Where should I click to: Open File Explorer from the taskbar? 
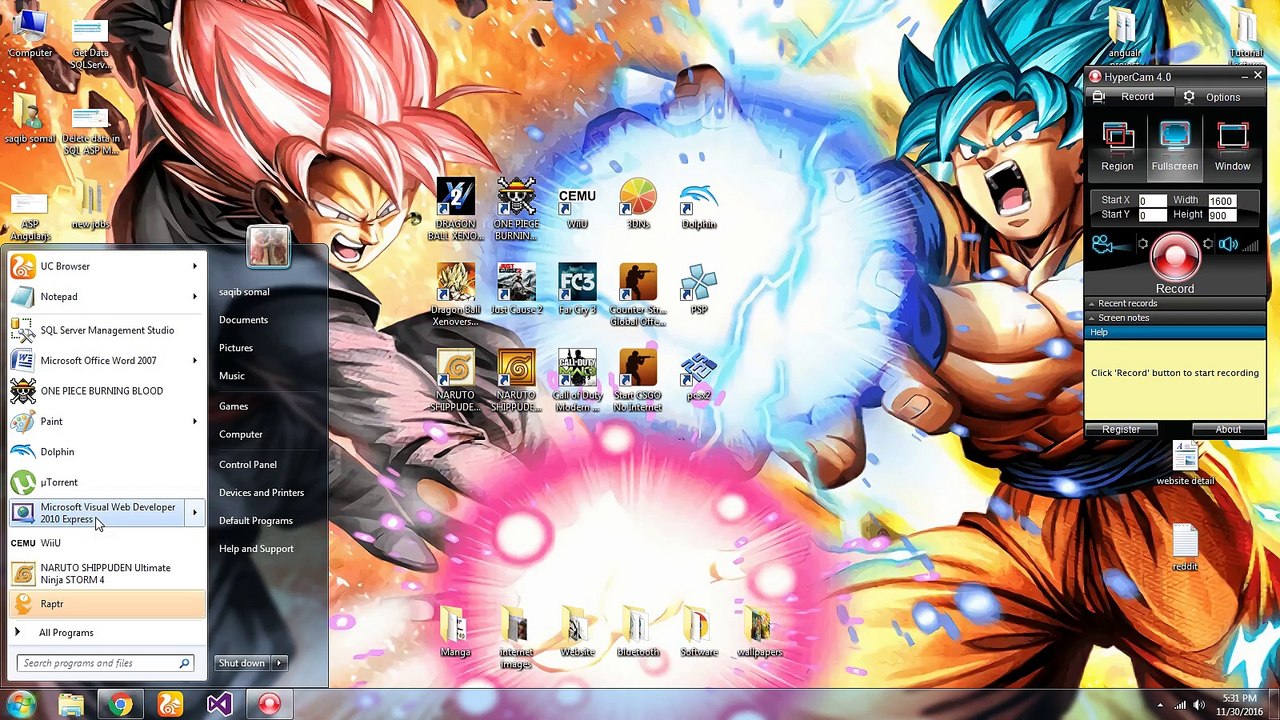[71, 705]
